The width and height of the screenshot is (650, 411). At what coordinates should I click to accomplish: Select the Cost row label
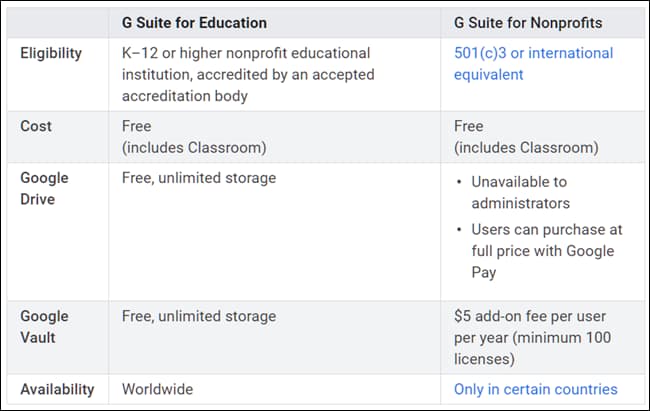pos(37,126)
